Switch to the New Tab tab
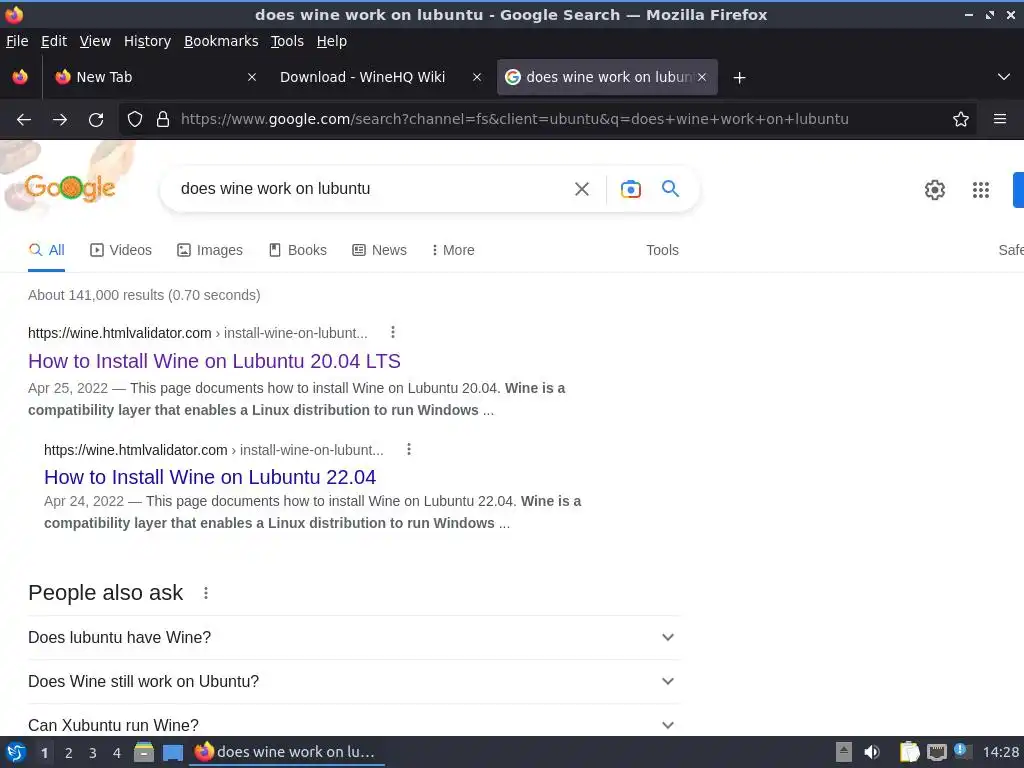The image size is (1024, 768). [146, 77]
